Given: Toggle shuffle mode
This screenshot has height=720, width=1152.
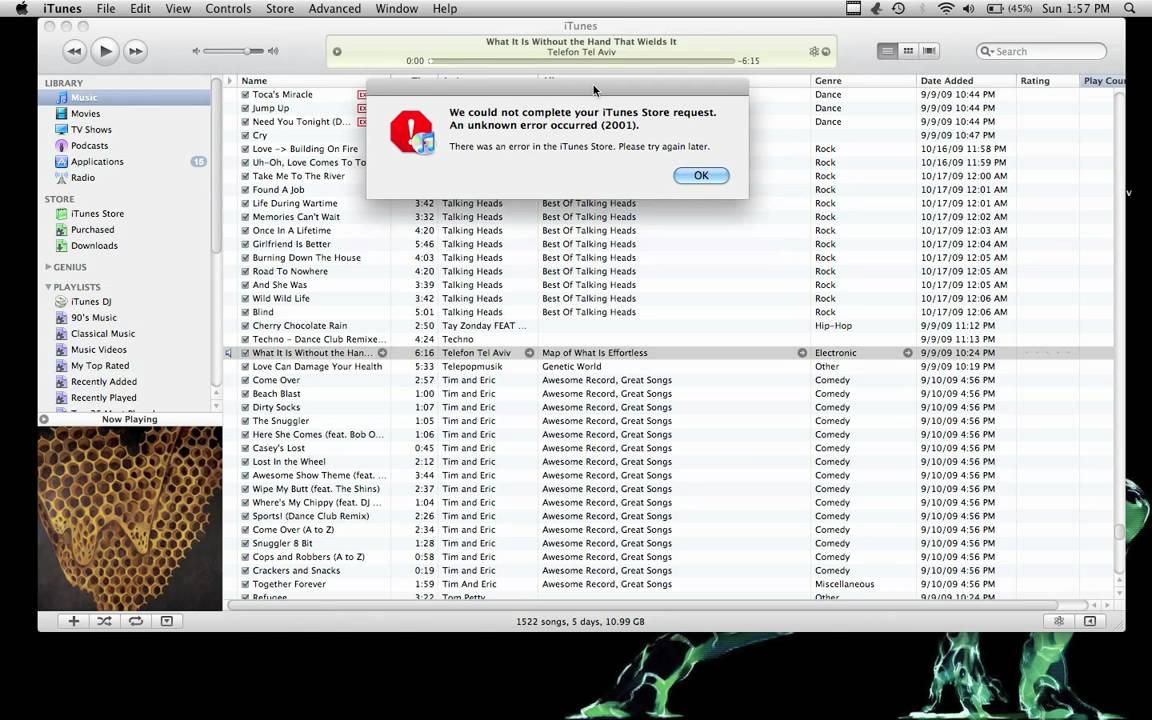Looking at the screenshot, I should click(x=104, y=622).
